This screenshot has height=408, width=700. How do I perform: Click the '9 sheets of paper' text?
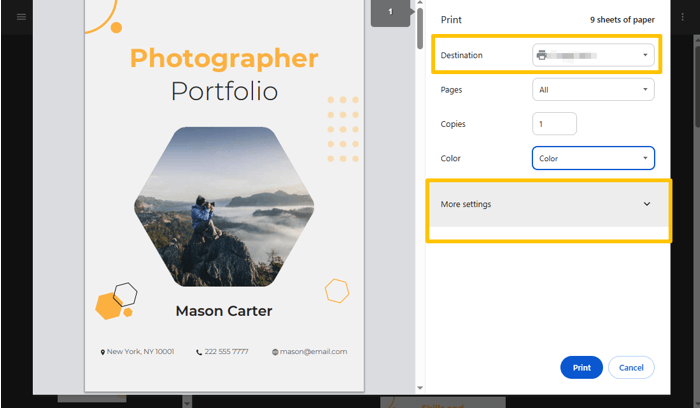coord(622,20)
